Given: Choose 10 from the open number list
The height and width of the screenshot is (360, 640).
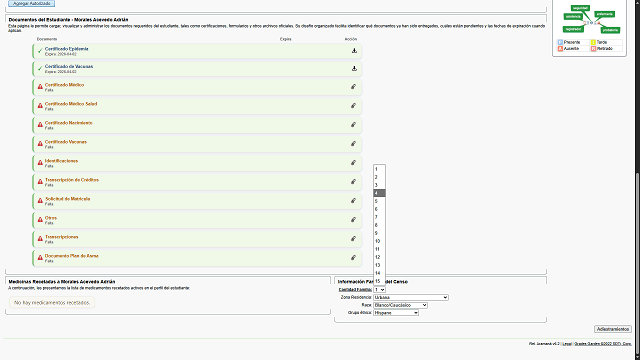Looking at the screenshot, I should pyautogui.click(x=379, y=241).
